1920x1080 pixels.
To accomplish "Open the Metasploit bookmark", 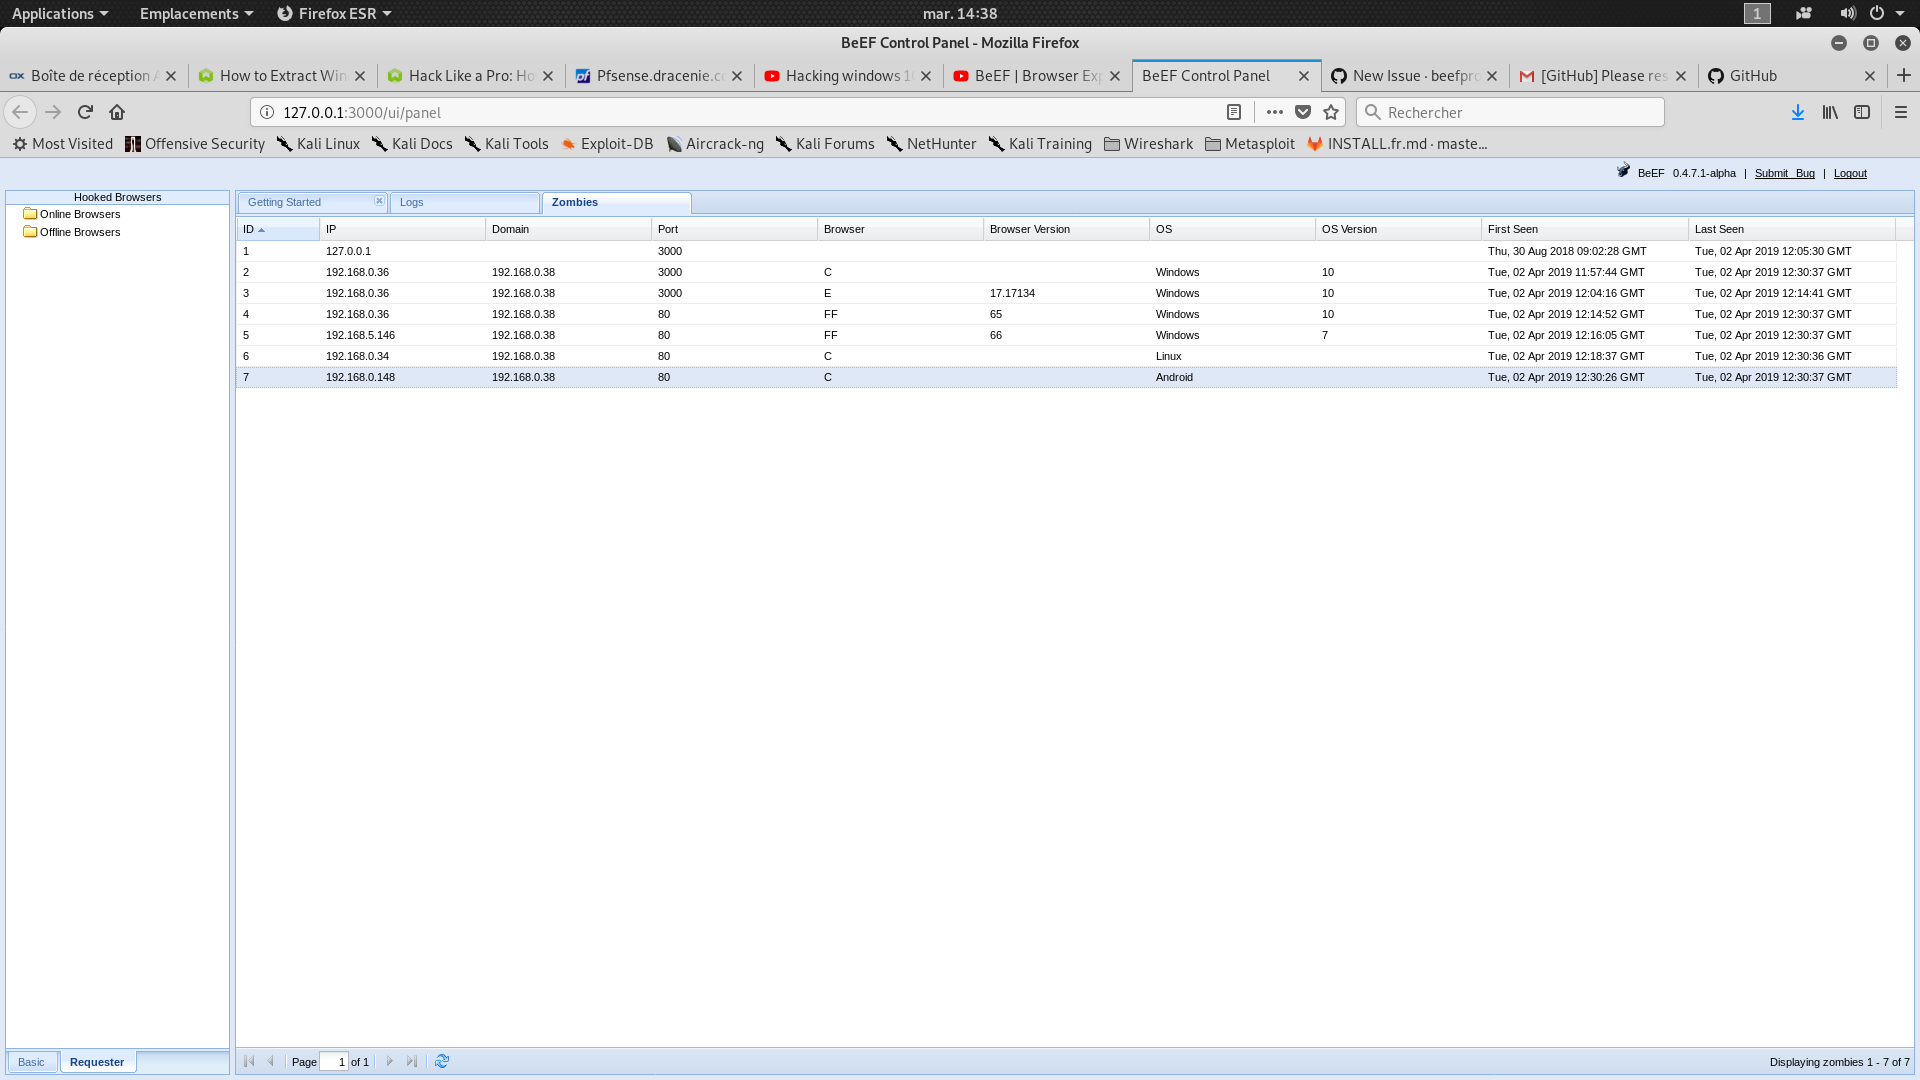I will pyautogui.click(x=1250, y=143).
